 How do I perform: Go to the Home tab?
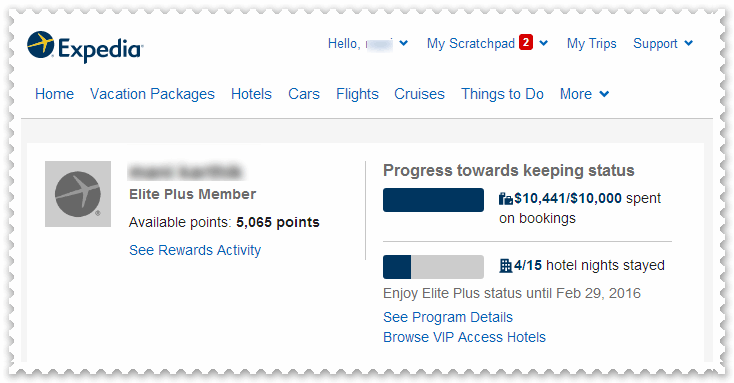pos(54,94)
